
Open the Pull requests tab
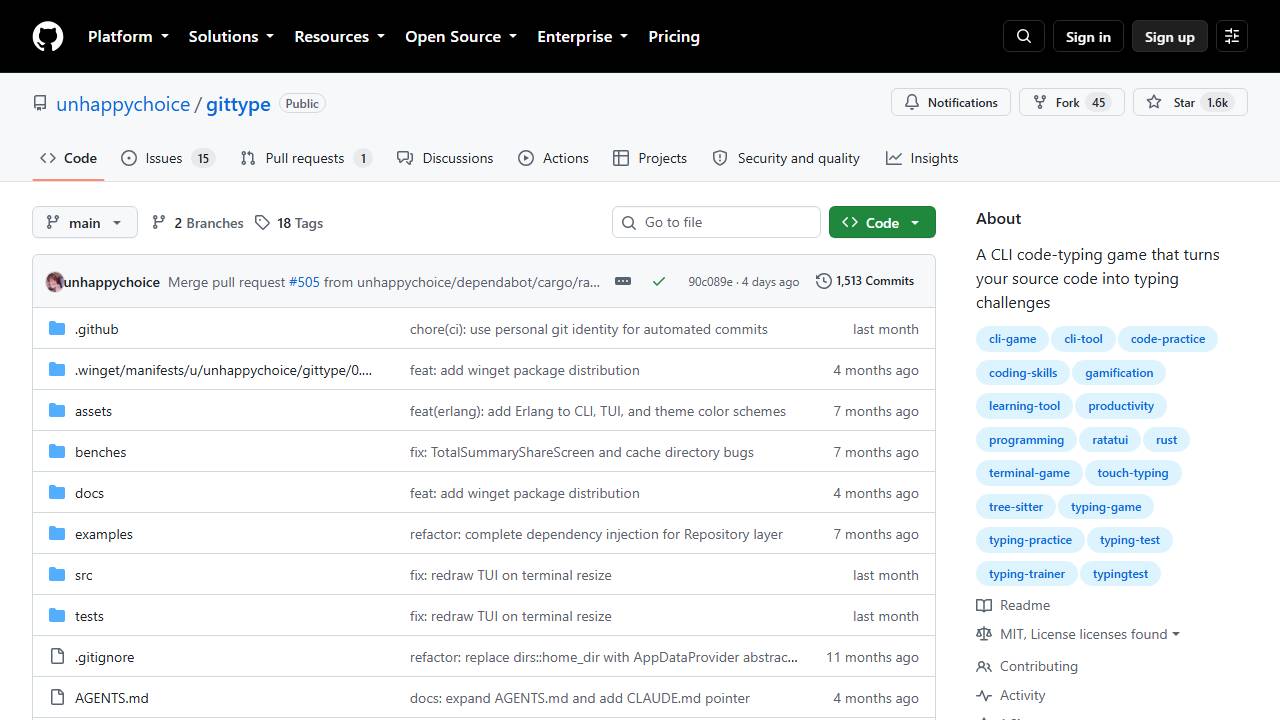305,158
